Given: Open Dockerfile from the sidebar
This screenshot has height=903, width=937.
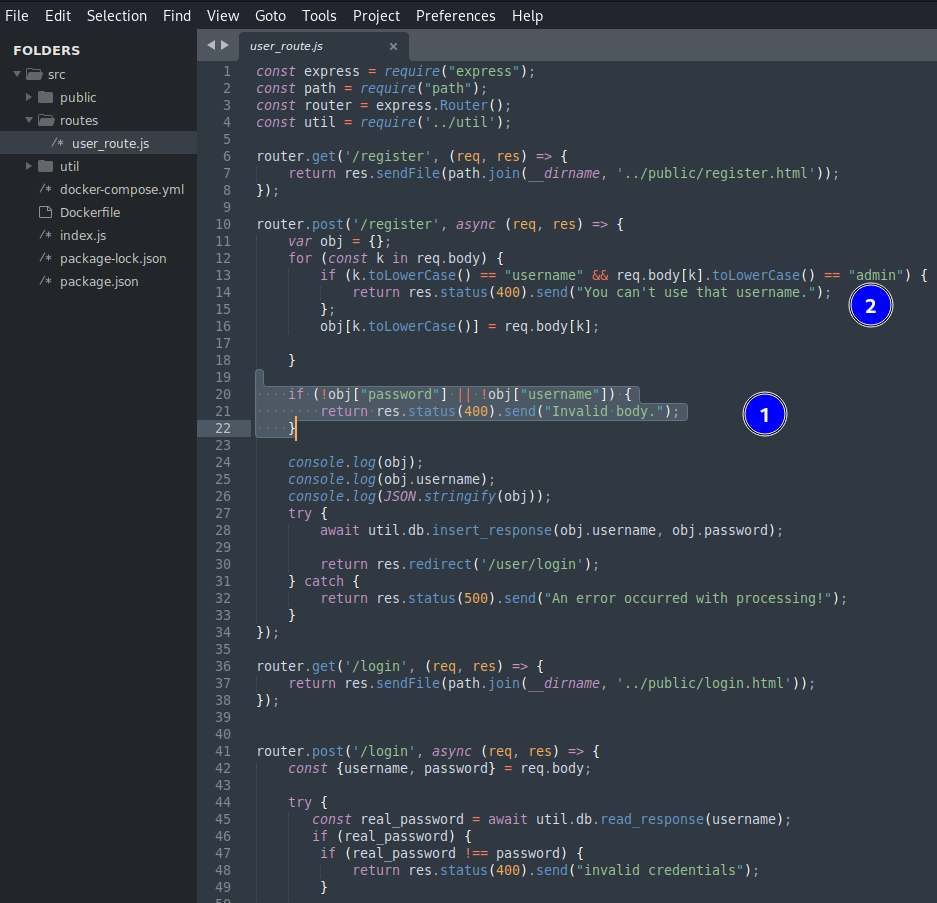Looking at the screenshot, I should [x=90, y=212].
